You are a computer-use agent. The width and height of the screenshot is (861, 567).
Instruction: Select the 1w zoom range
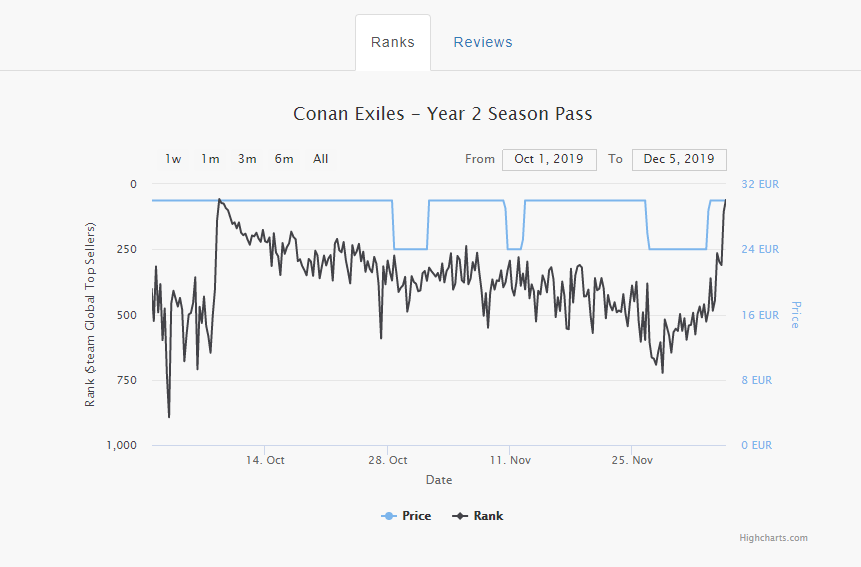(x=173, y=159)
